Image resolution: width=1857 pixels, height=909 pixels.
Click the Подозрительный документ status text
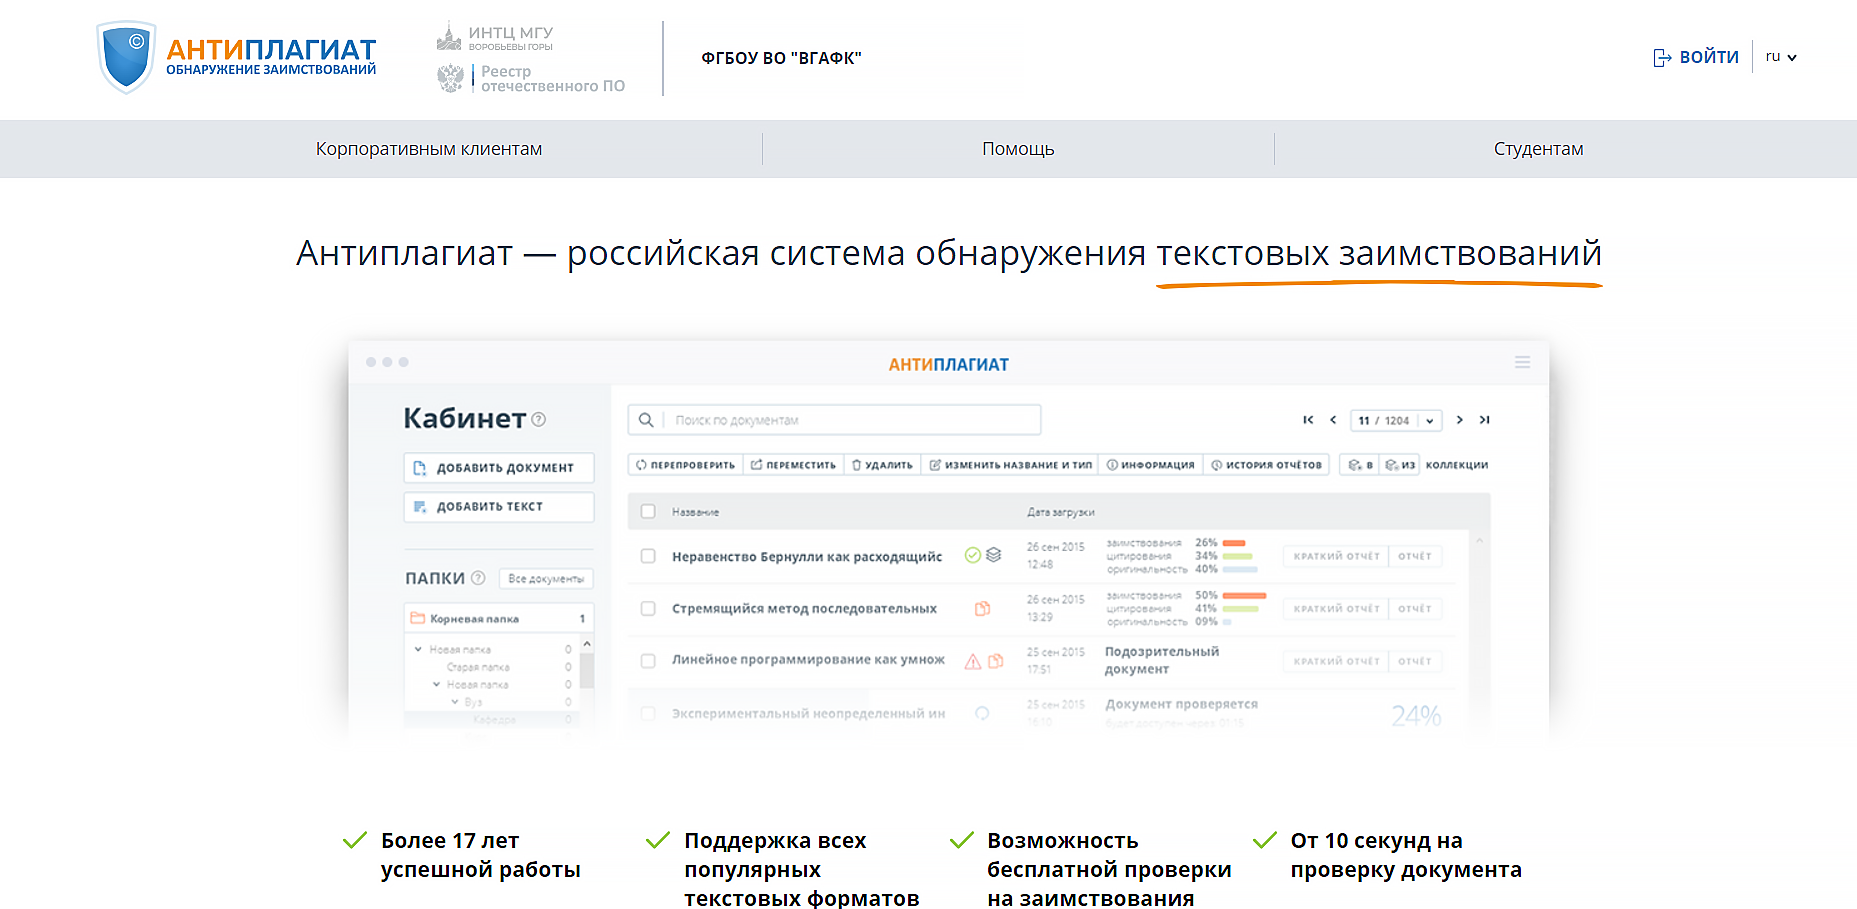1162,660
